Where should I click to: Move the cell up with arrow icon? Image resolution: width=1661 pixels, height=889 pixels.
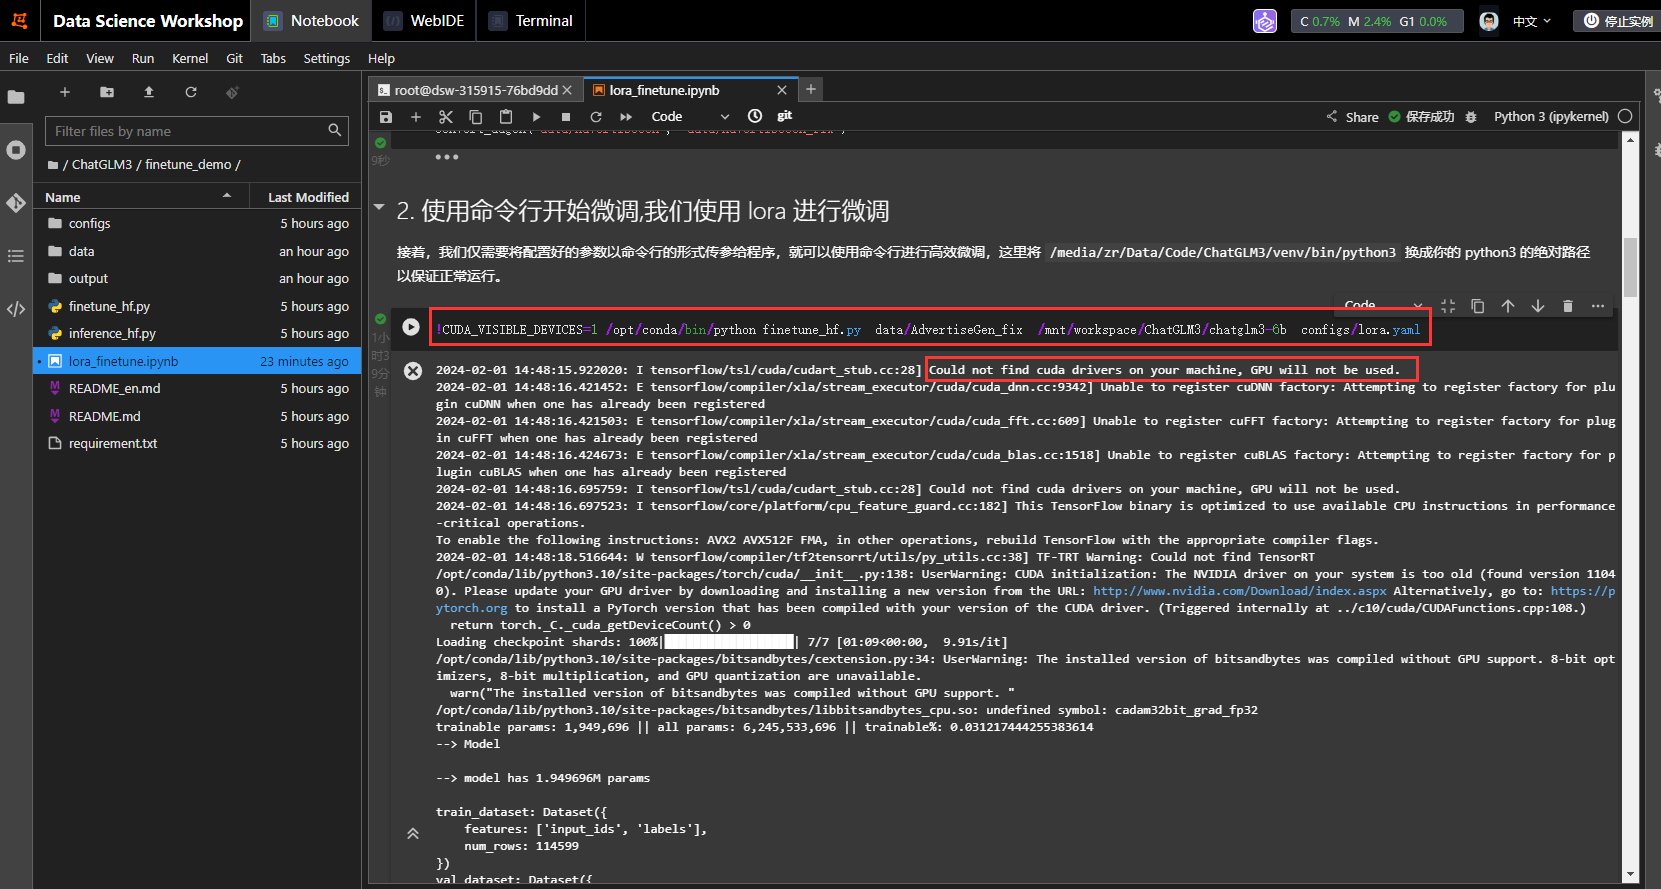pos(1508,306)
